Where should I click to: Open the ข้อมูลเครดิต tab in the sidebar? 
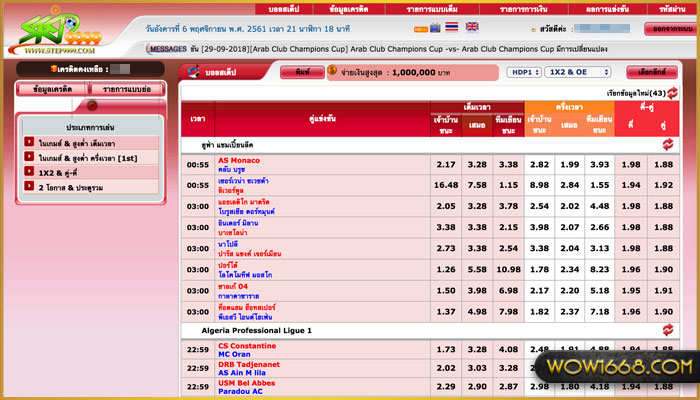(x=50, y=89)
